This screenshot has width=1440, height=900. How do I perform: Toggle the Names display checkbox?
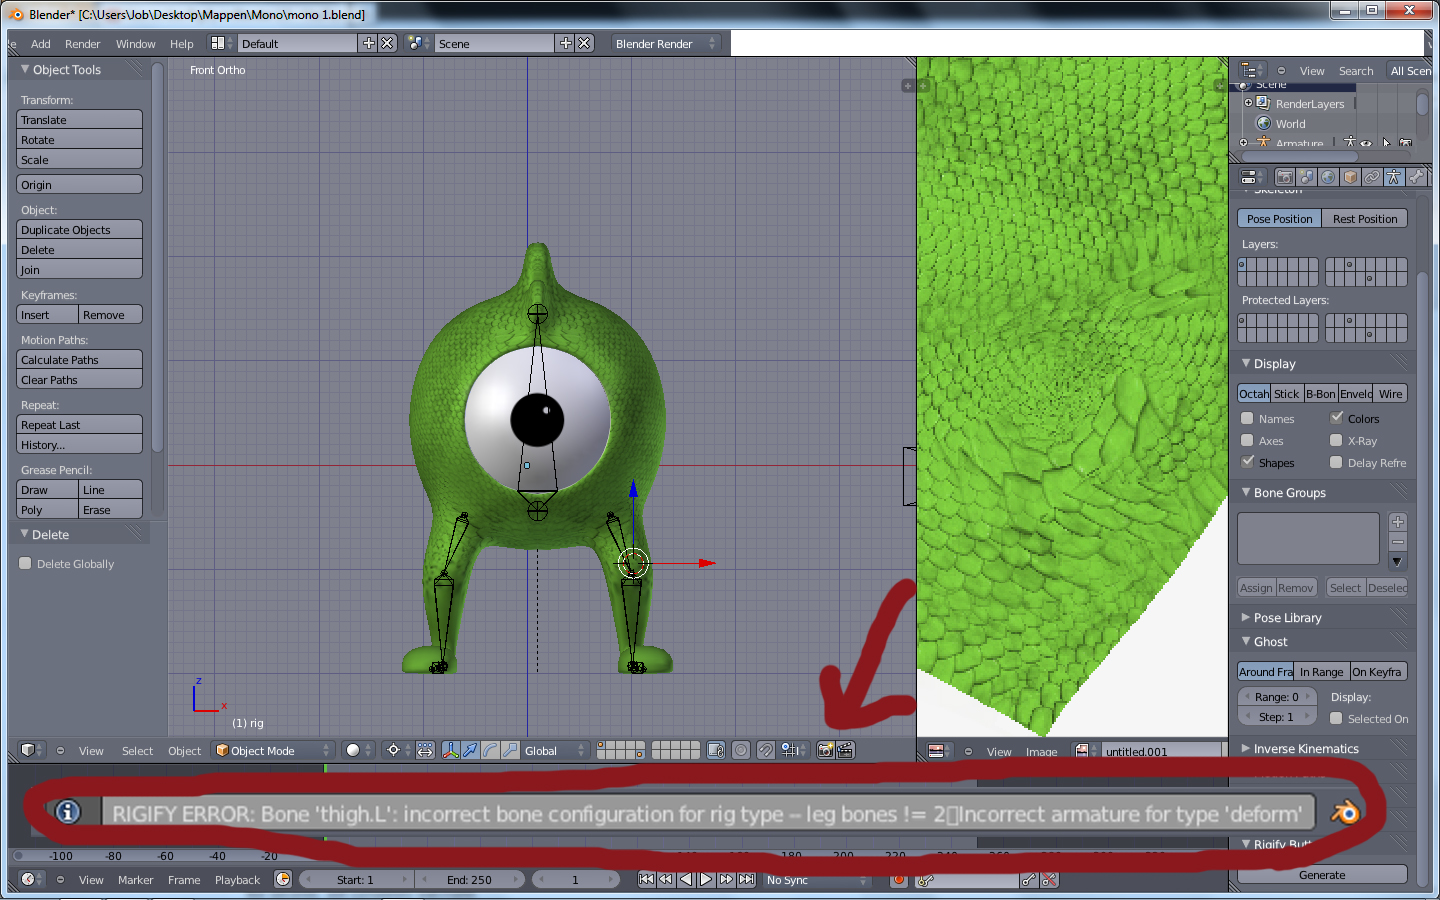click(1247, 418)
